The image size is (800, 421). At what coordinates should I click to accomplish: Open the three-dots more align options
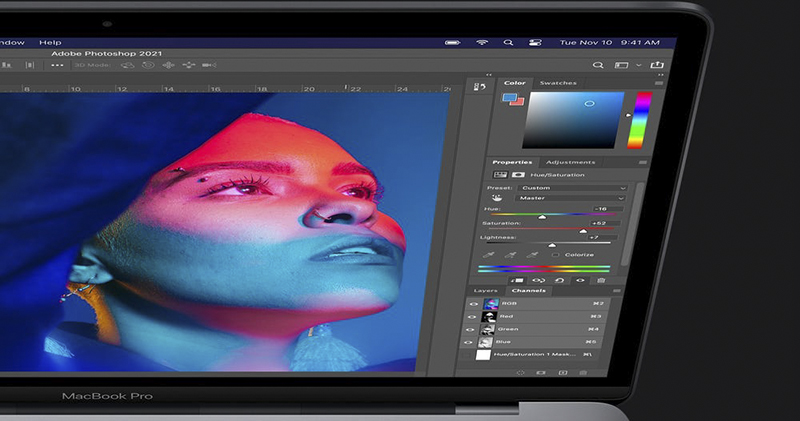[x=57, y=65]
